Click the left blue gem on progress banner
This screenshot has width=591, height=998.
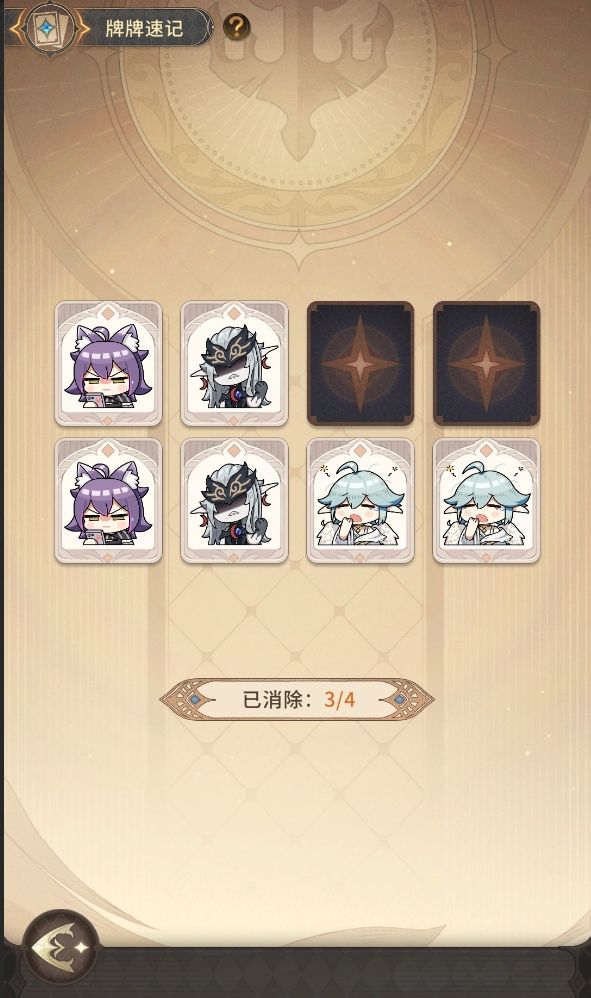[195, 699]
